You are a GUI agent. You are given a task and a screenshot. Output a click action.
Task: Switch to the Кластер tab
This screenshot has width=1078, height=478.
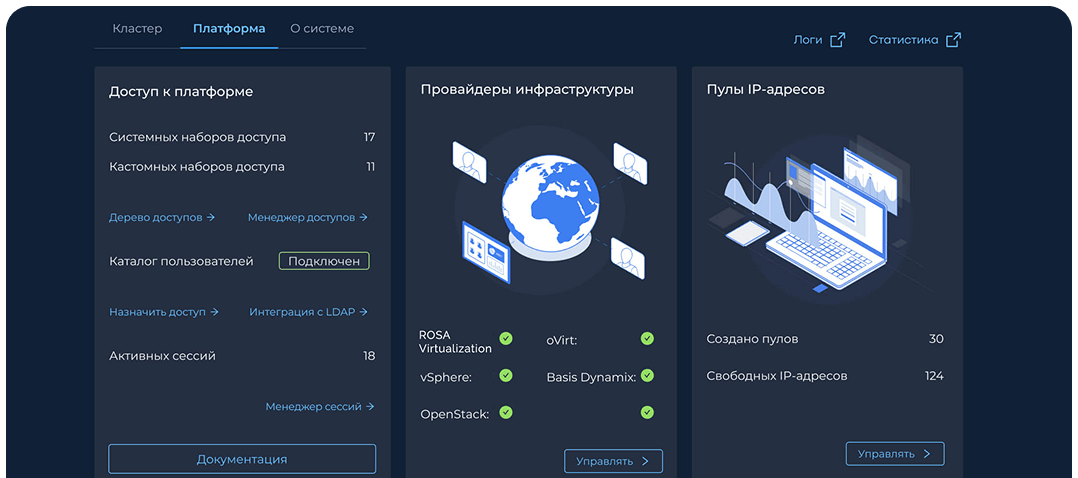point(137,29)
